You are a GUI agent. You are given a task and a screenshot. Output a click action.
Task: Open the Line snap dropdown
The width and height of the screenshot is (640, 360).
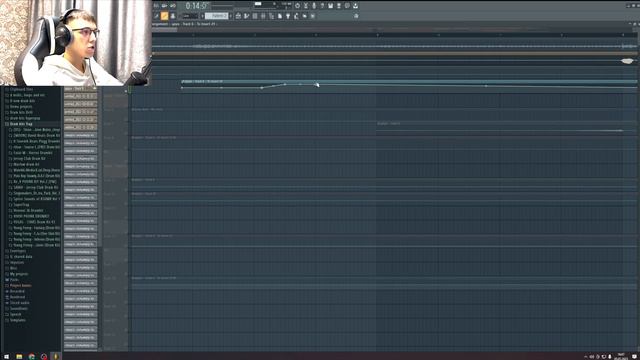[189, 16]
